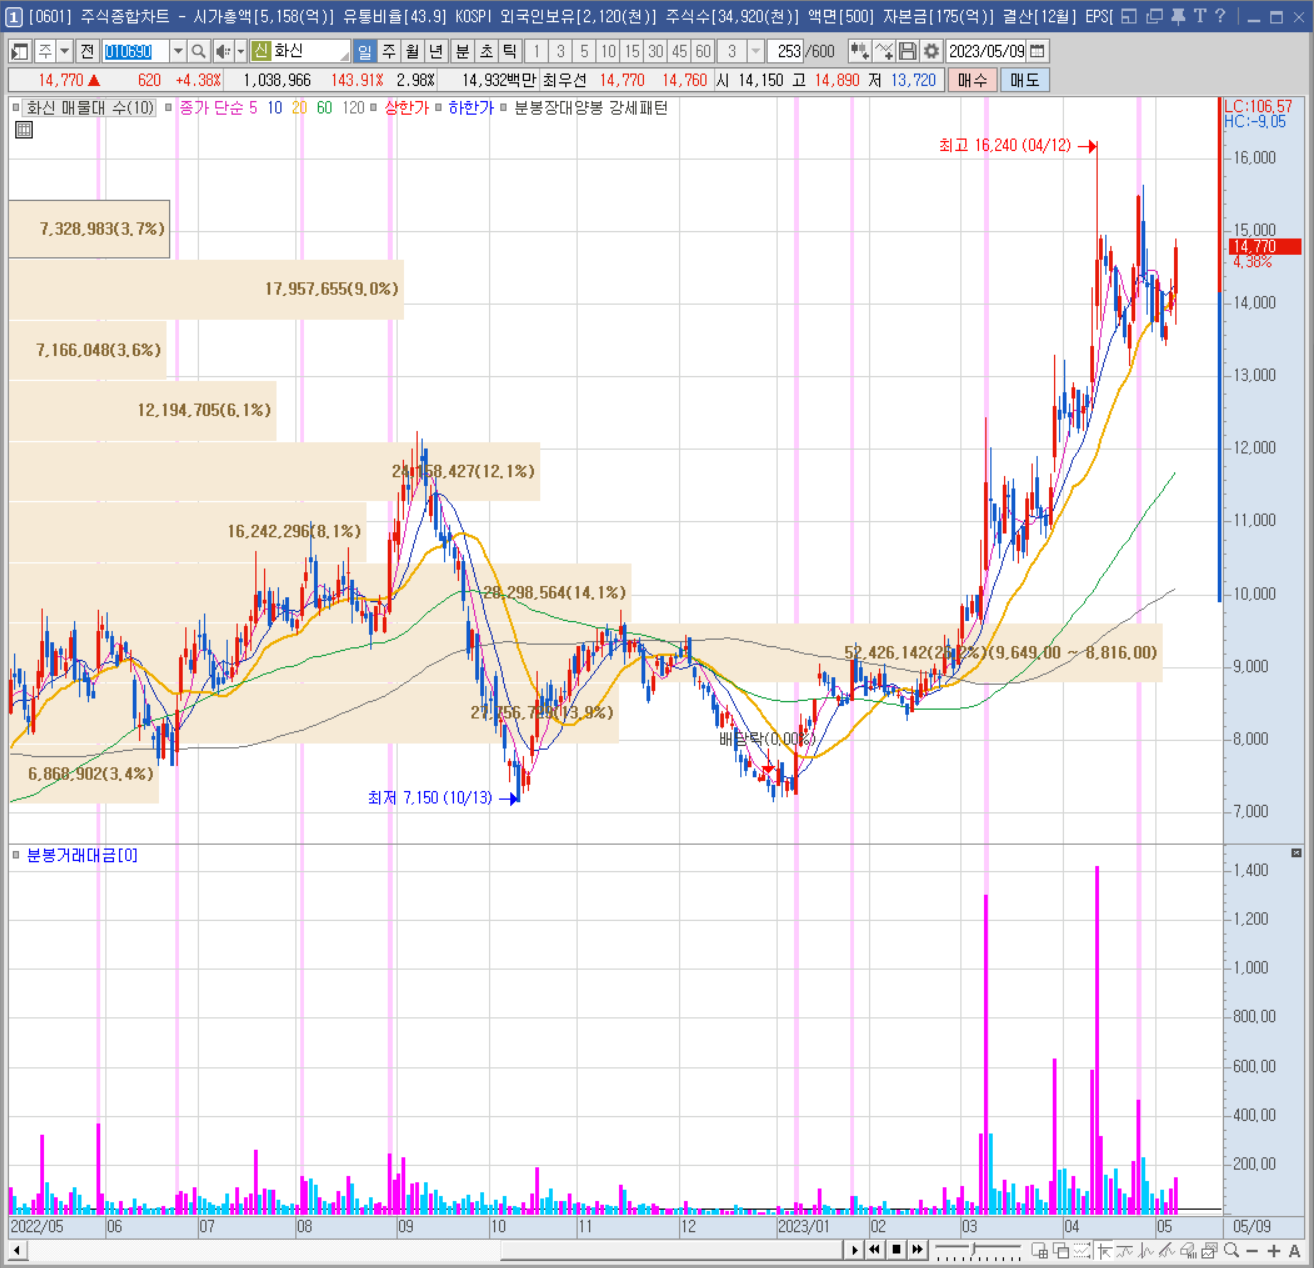Select the 15 interval tab
This screenshot has width=1314, height=1268.
pyautogui.click(x=632, y=51)
